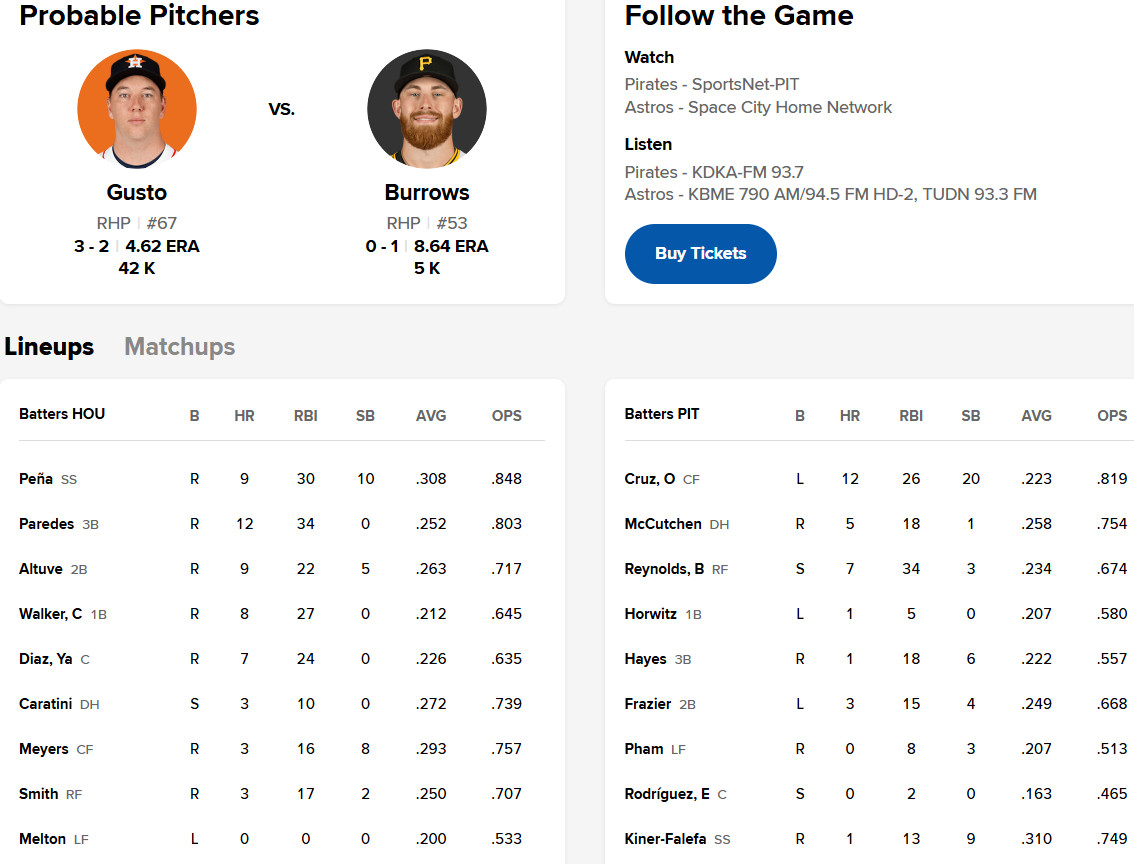Click Burrows' pitcher headshot photo
This screenshot has width=1134, height=864.
(427, 109)
